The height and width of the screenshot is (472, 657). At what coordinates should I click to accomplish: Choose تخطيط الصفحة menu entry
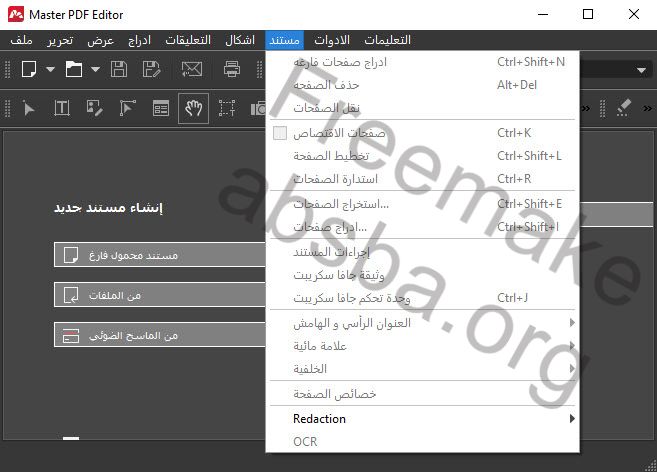pos(422,156)
